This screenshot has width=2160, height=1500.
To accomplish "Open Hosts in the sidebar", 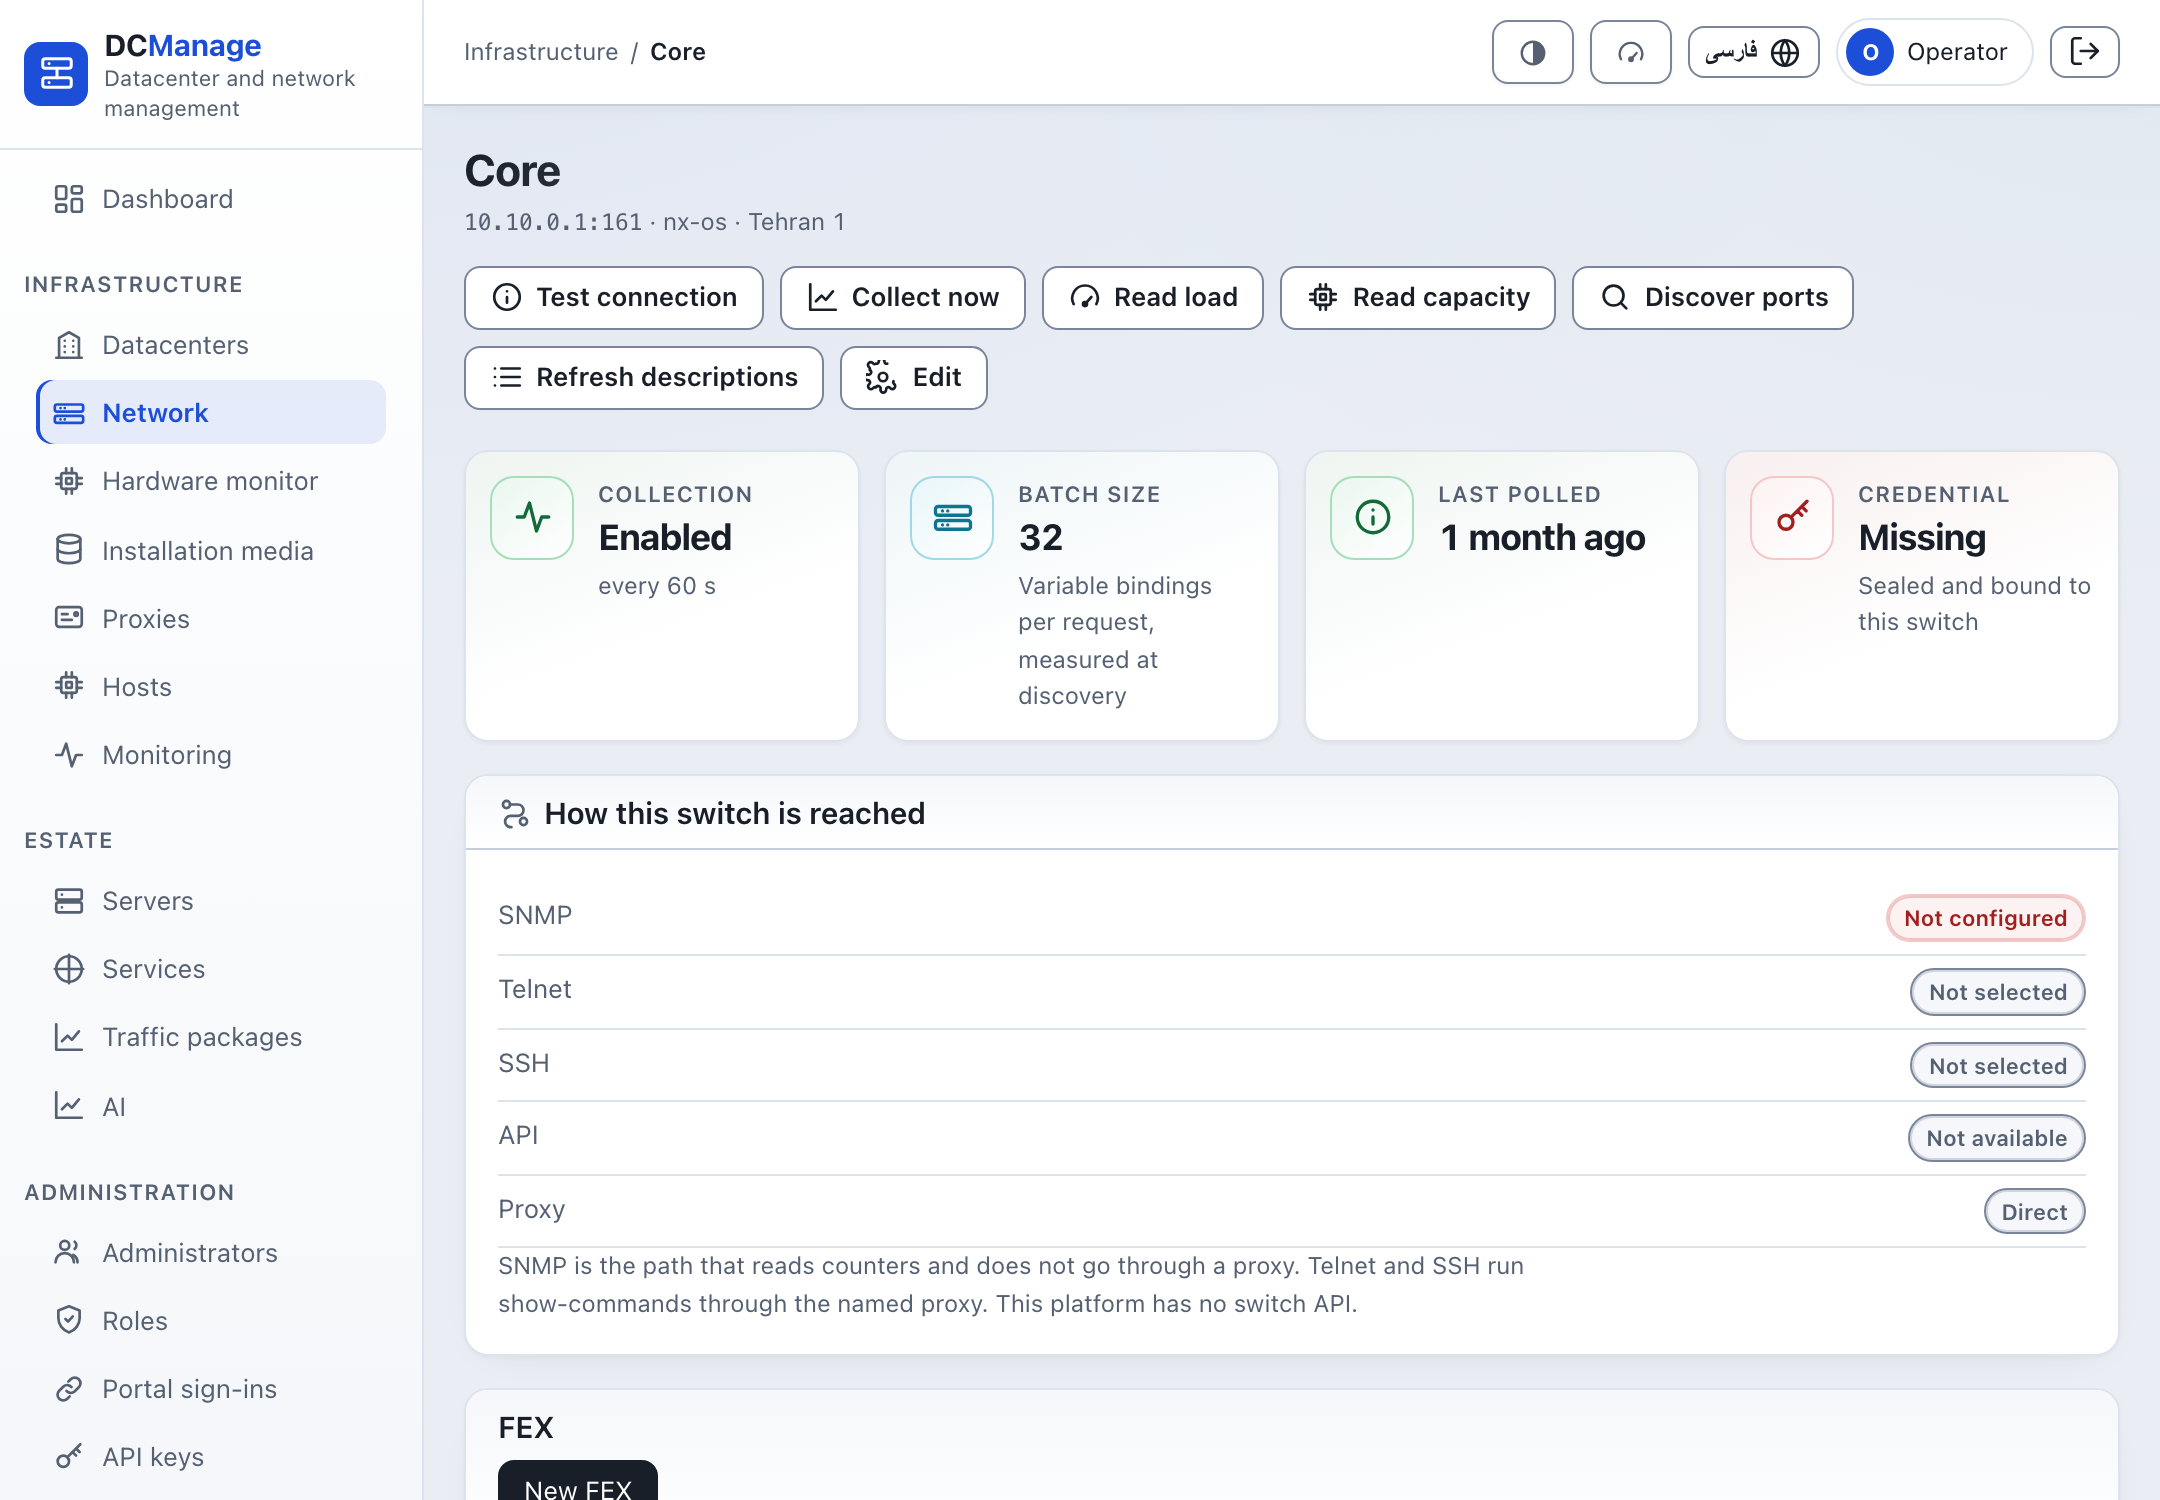I will pos(210,687).
